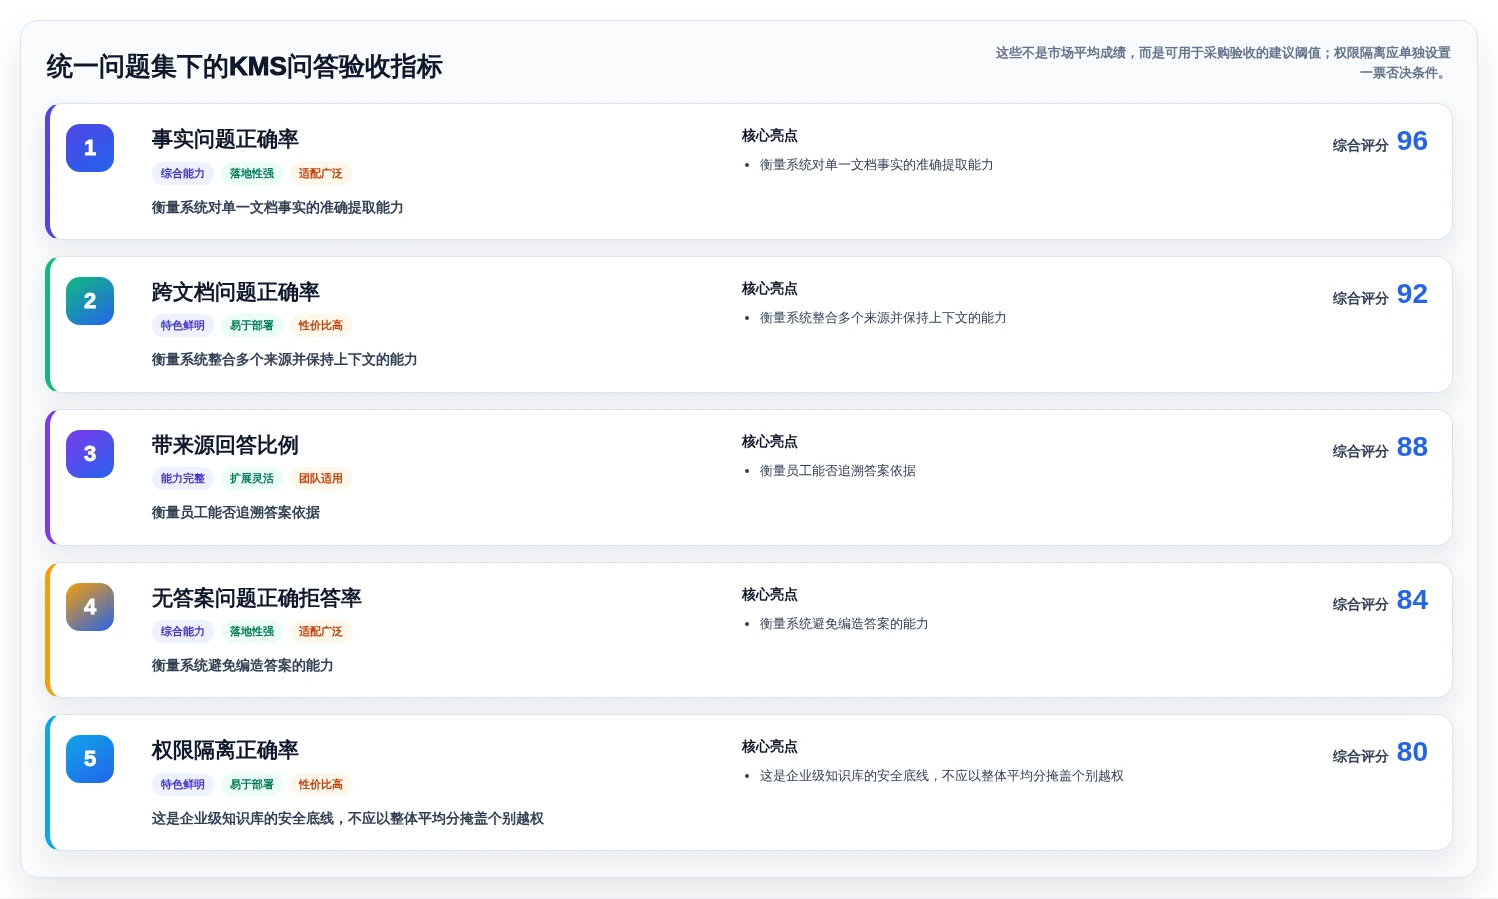This screenshot has width=1498, height=899.
Task: Click the score 88
Action: 1412,447
